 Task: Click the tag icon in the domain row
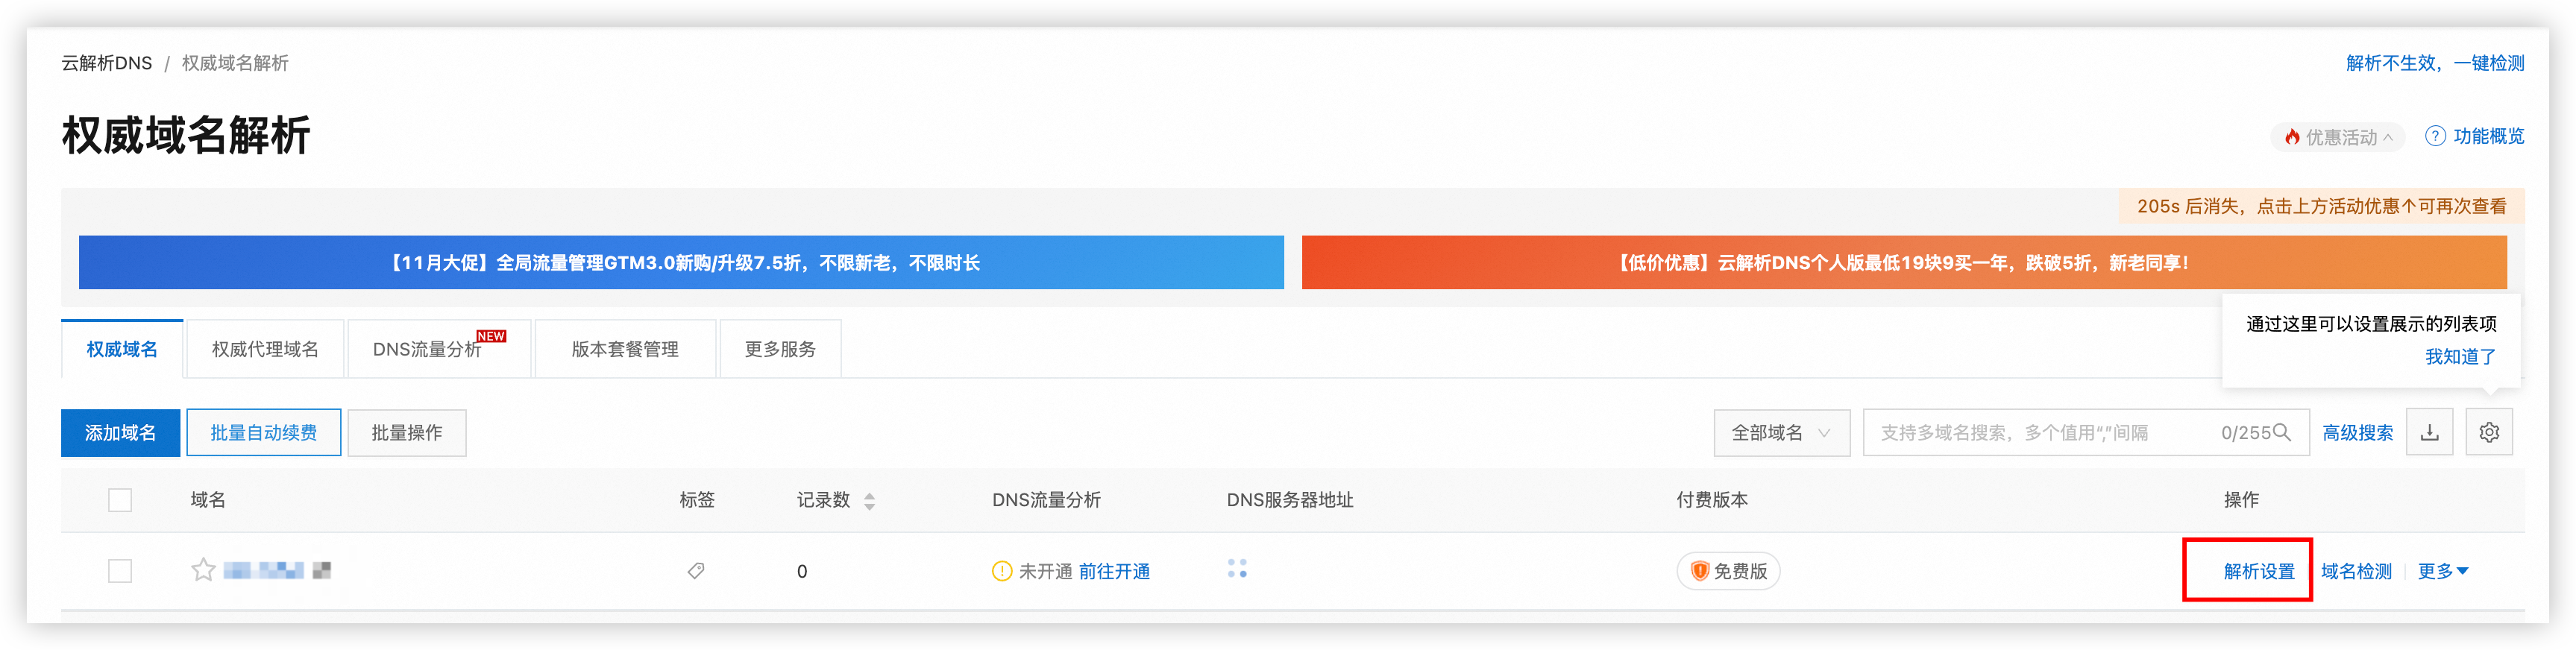696,571
